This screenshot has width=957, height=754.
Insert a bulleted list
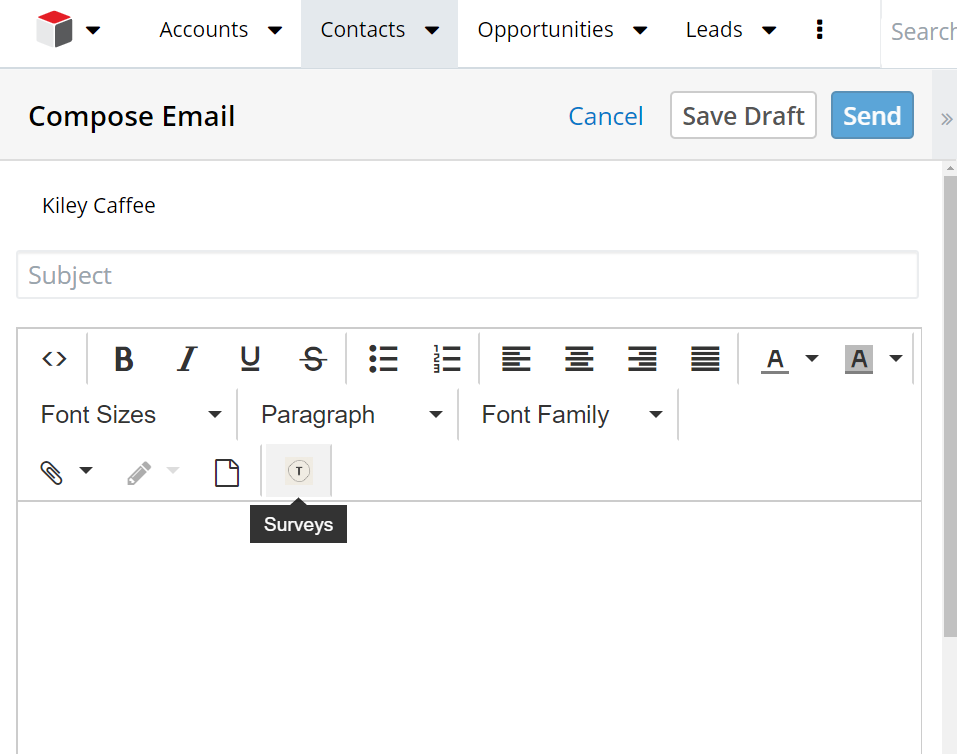coord(383,359)
